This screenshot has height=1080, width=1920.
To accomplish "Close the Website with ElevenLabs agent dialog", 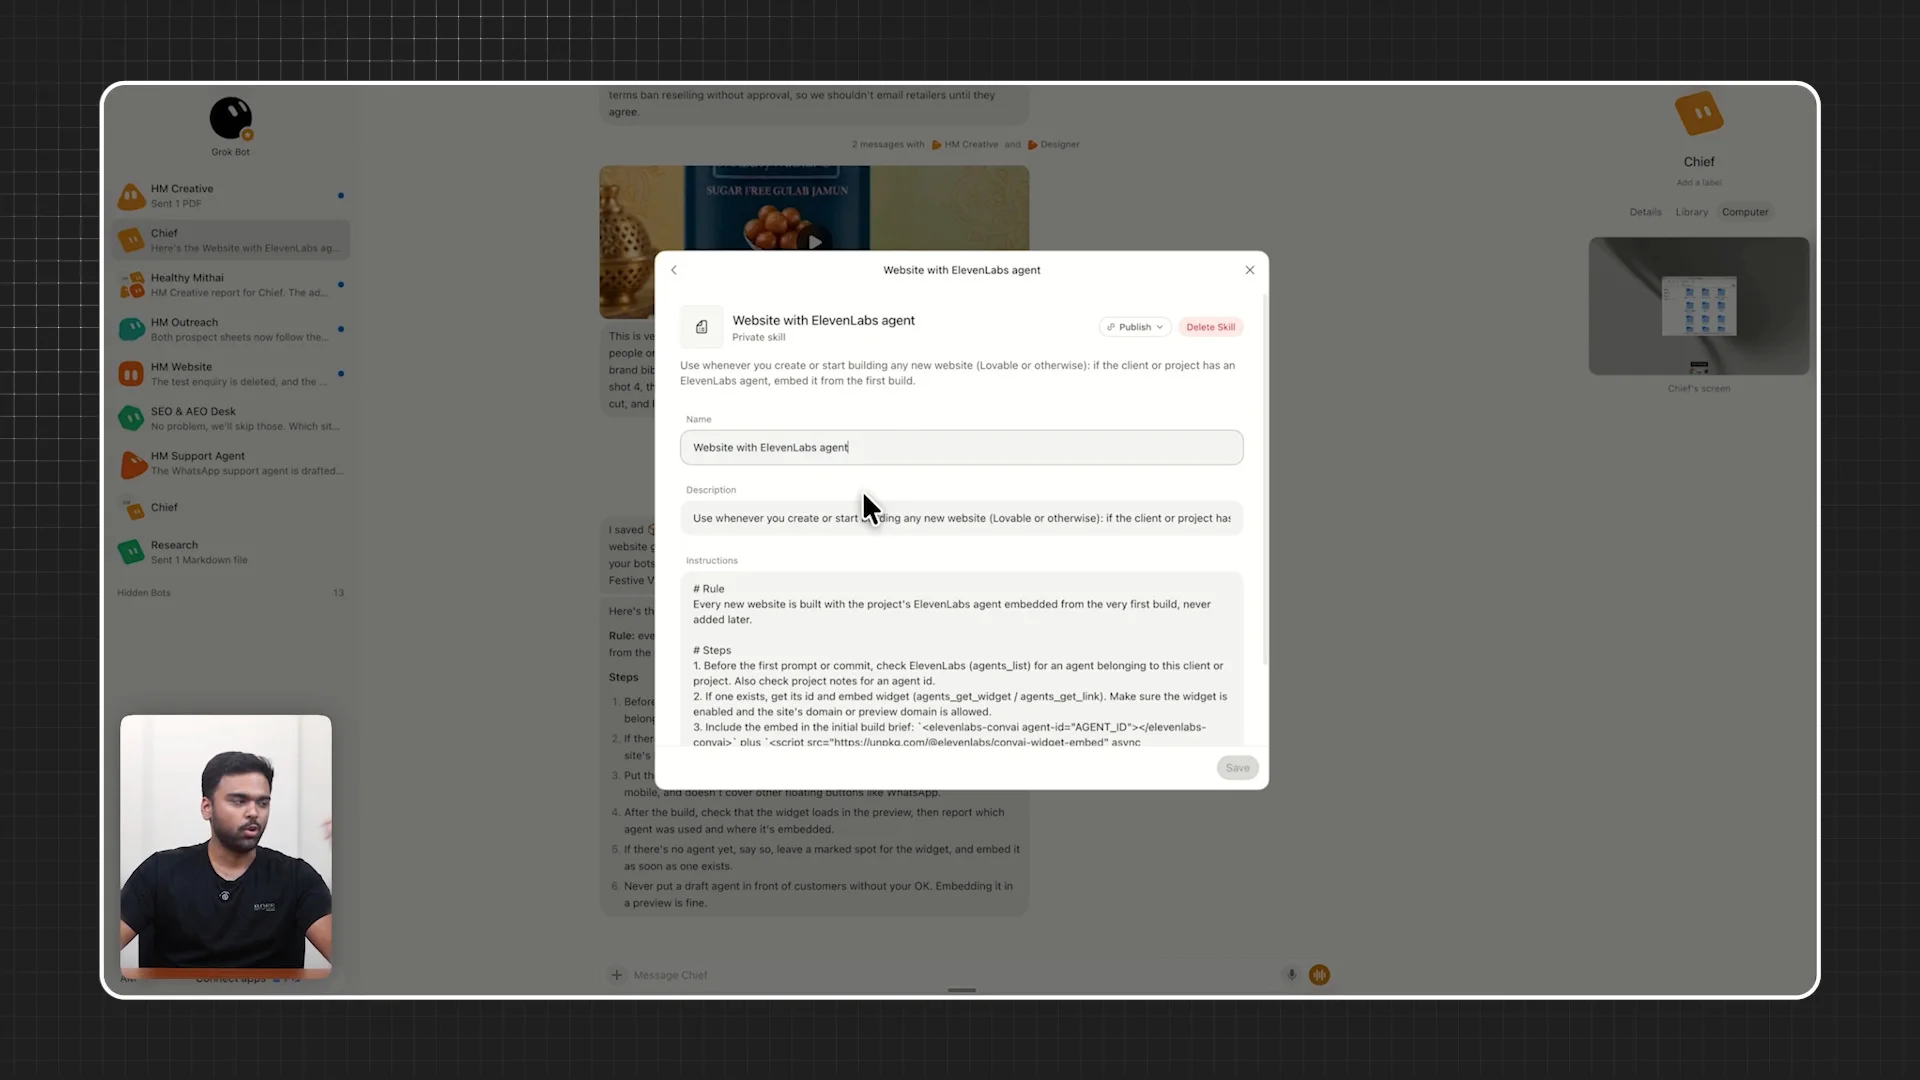I will coord(1250,270).
